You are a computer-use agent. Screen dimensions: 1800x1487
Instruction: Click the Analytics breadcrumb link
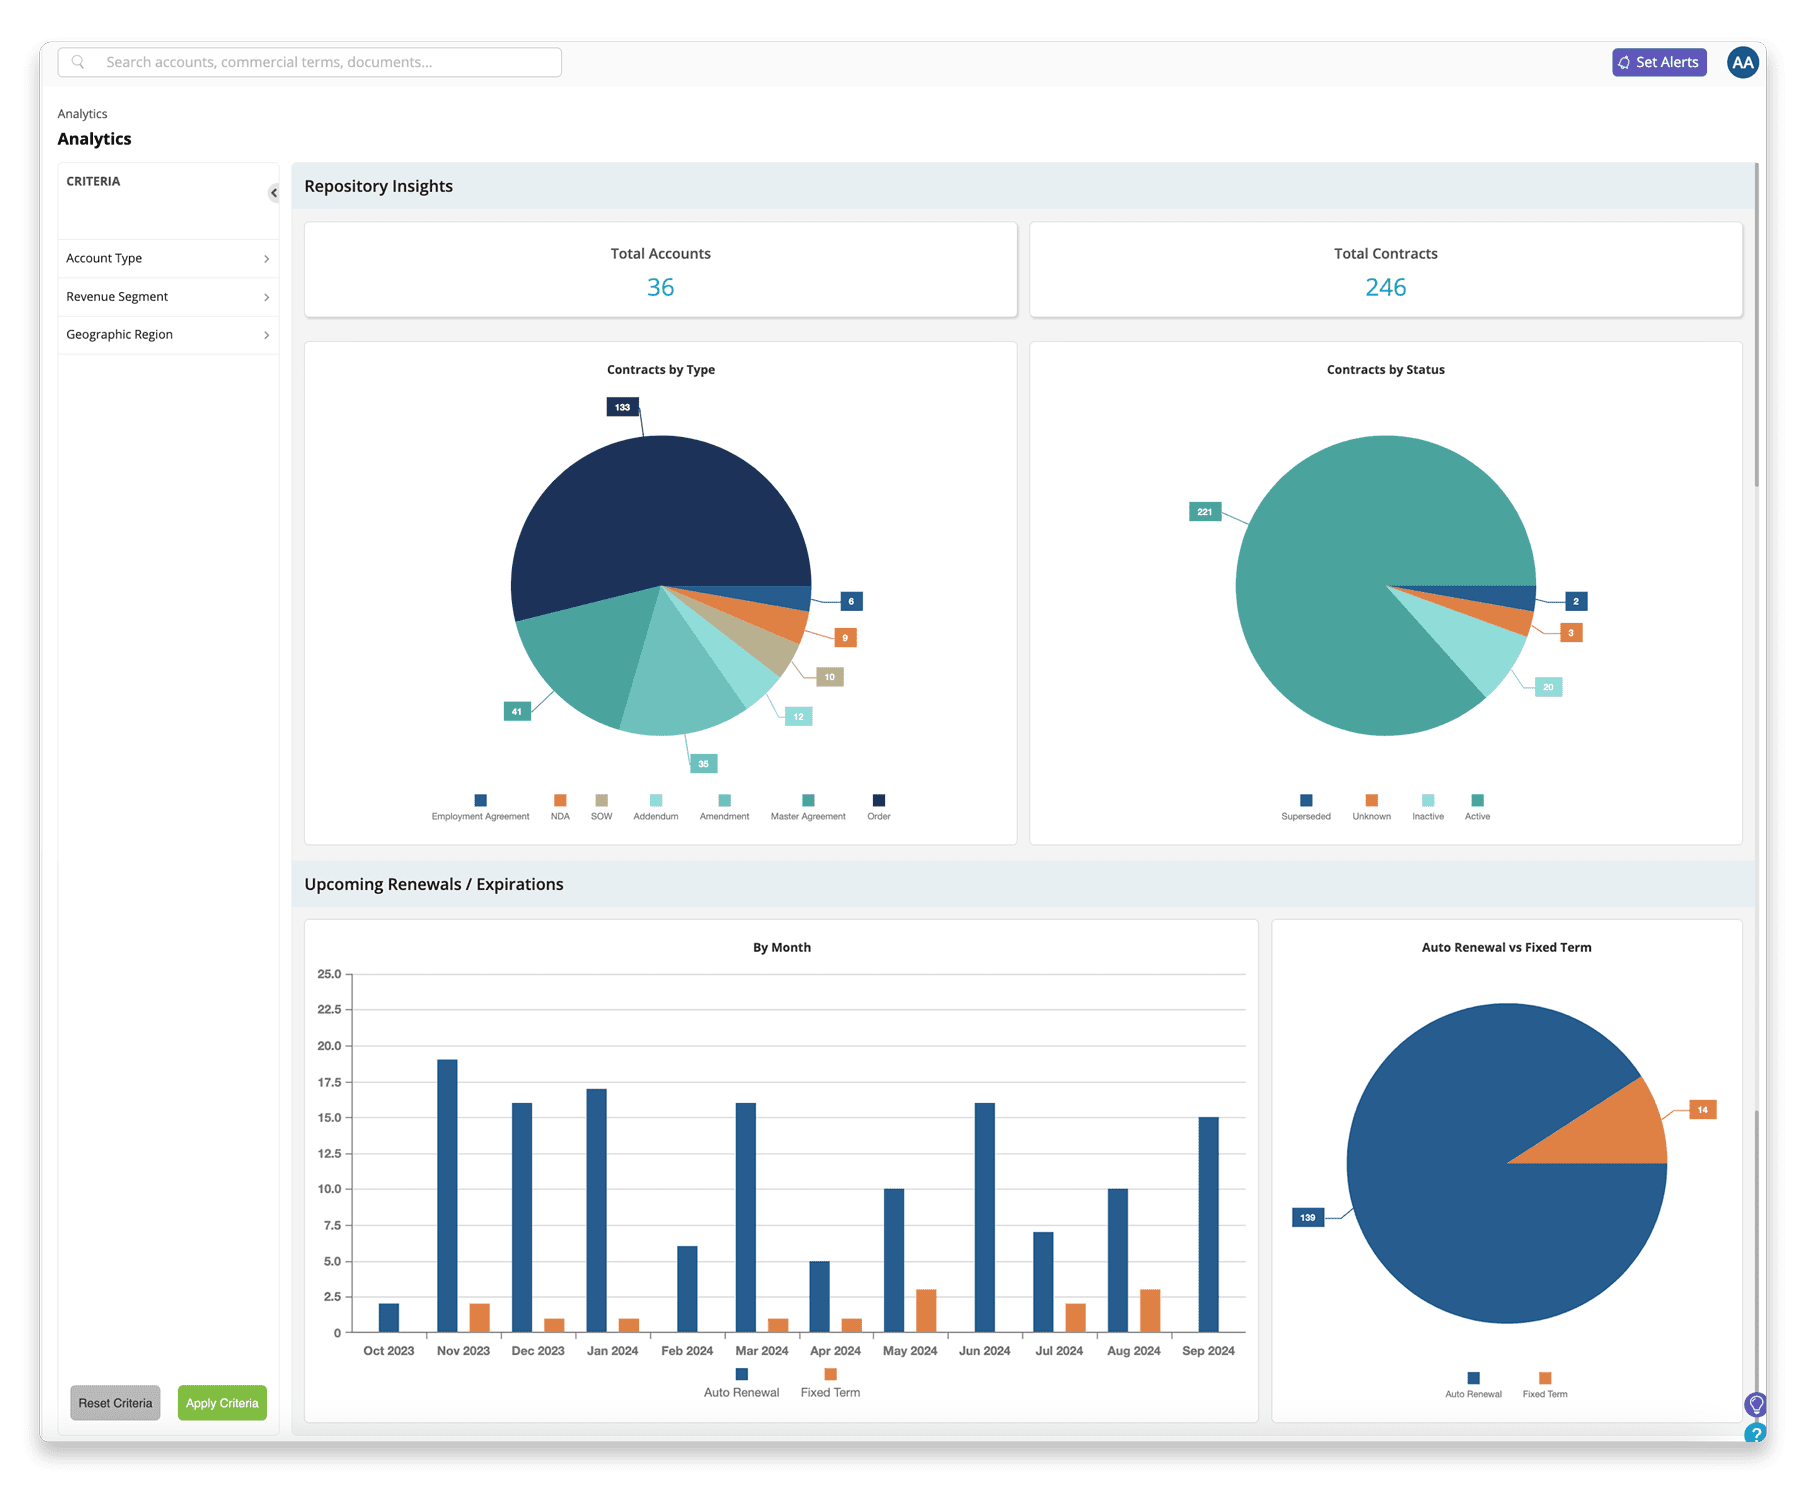(82, 114)
